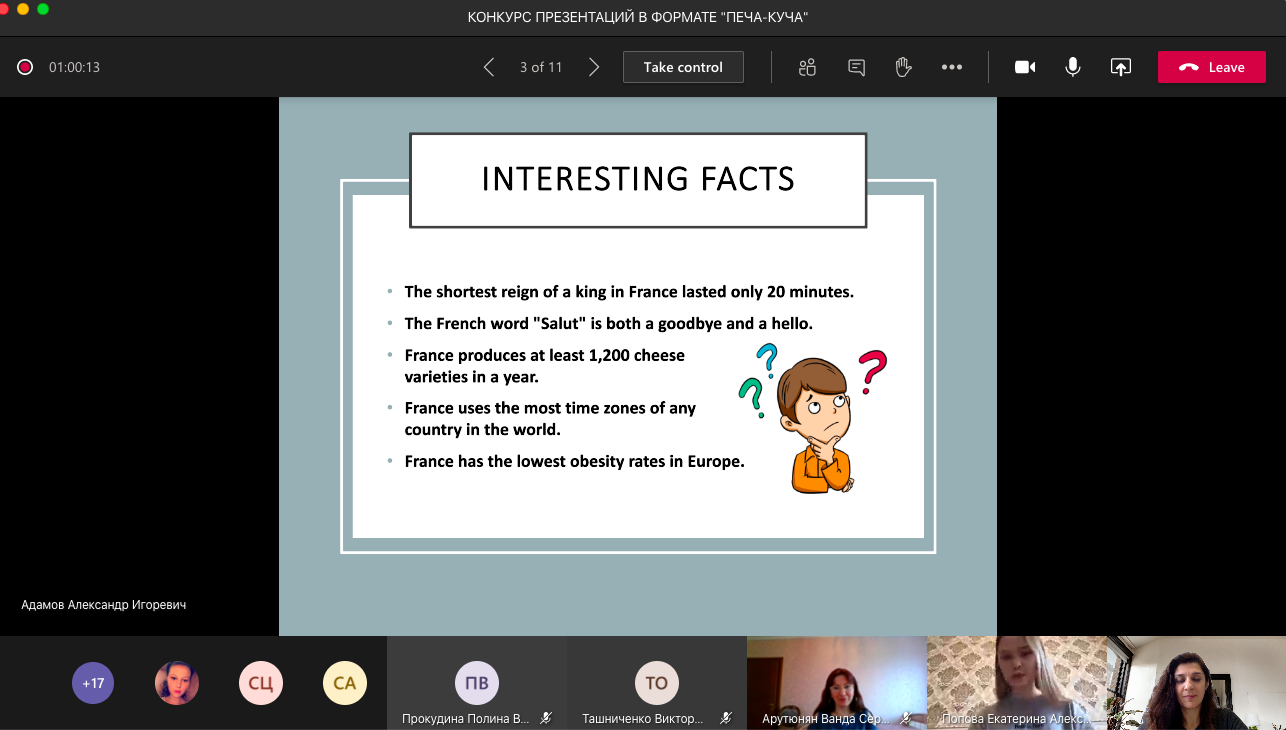Click the presenter name Адамов Александр Игоревич

click(x=104, y=605)
